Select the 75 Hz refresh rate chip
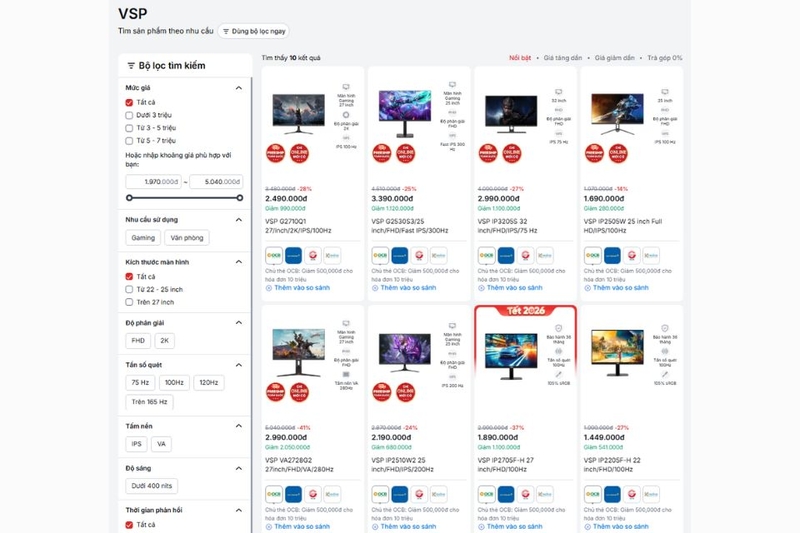This screenshot has width=800, height=533. pos(140,383)
